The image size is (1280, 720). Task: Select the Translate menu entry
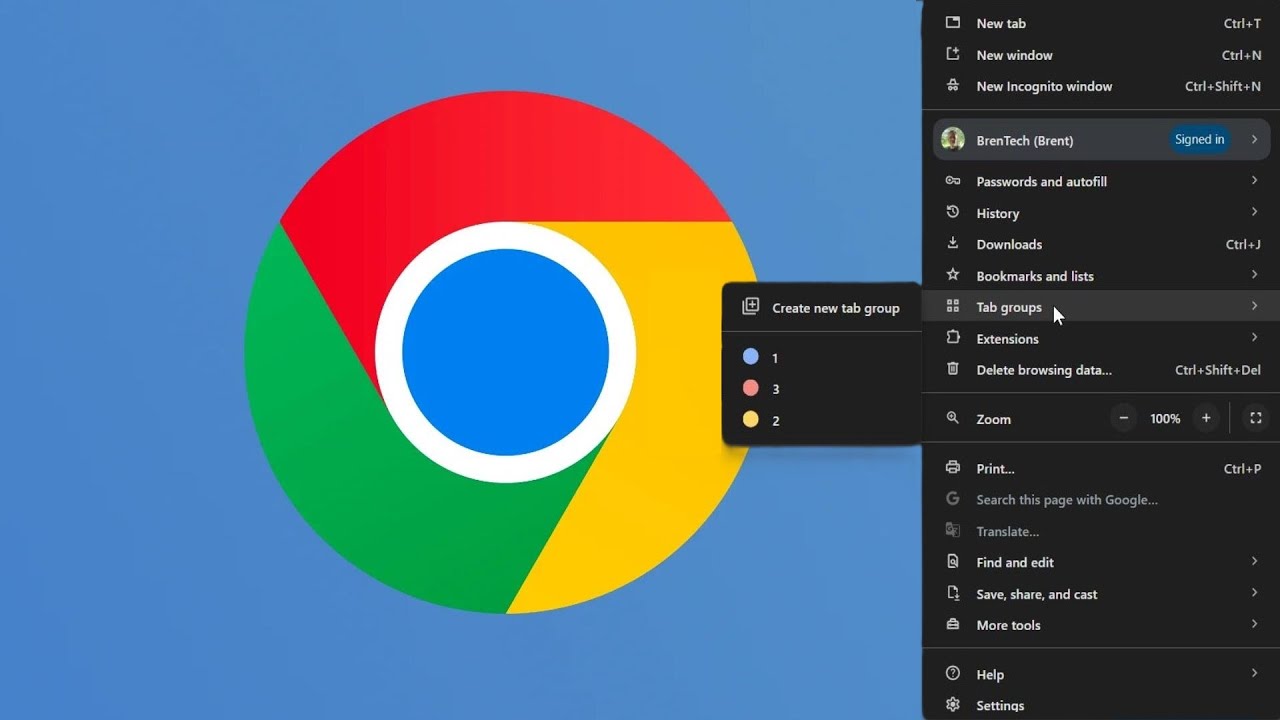1101,531
